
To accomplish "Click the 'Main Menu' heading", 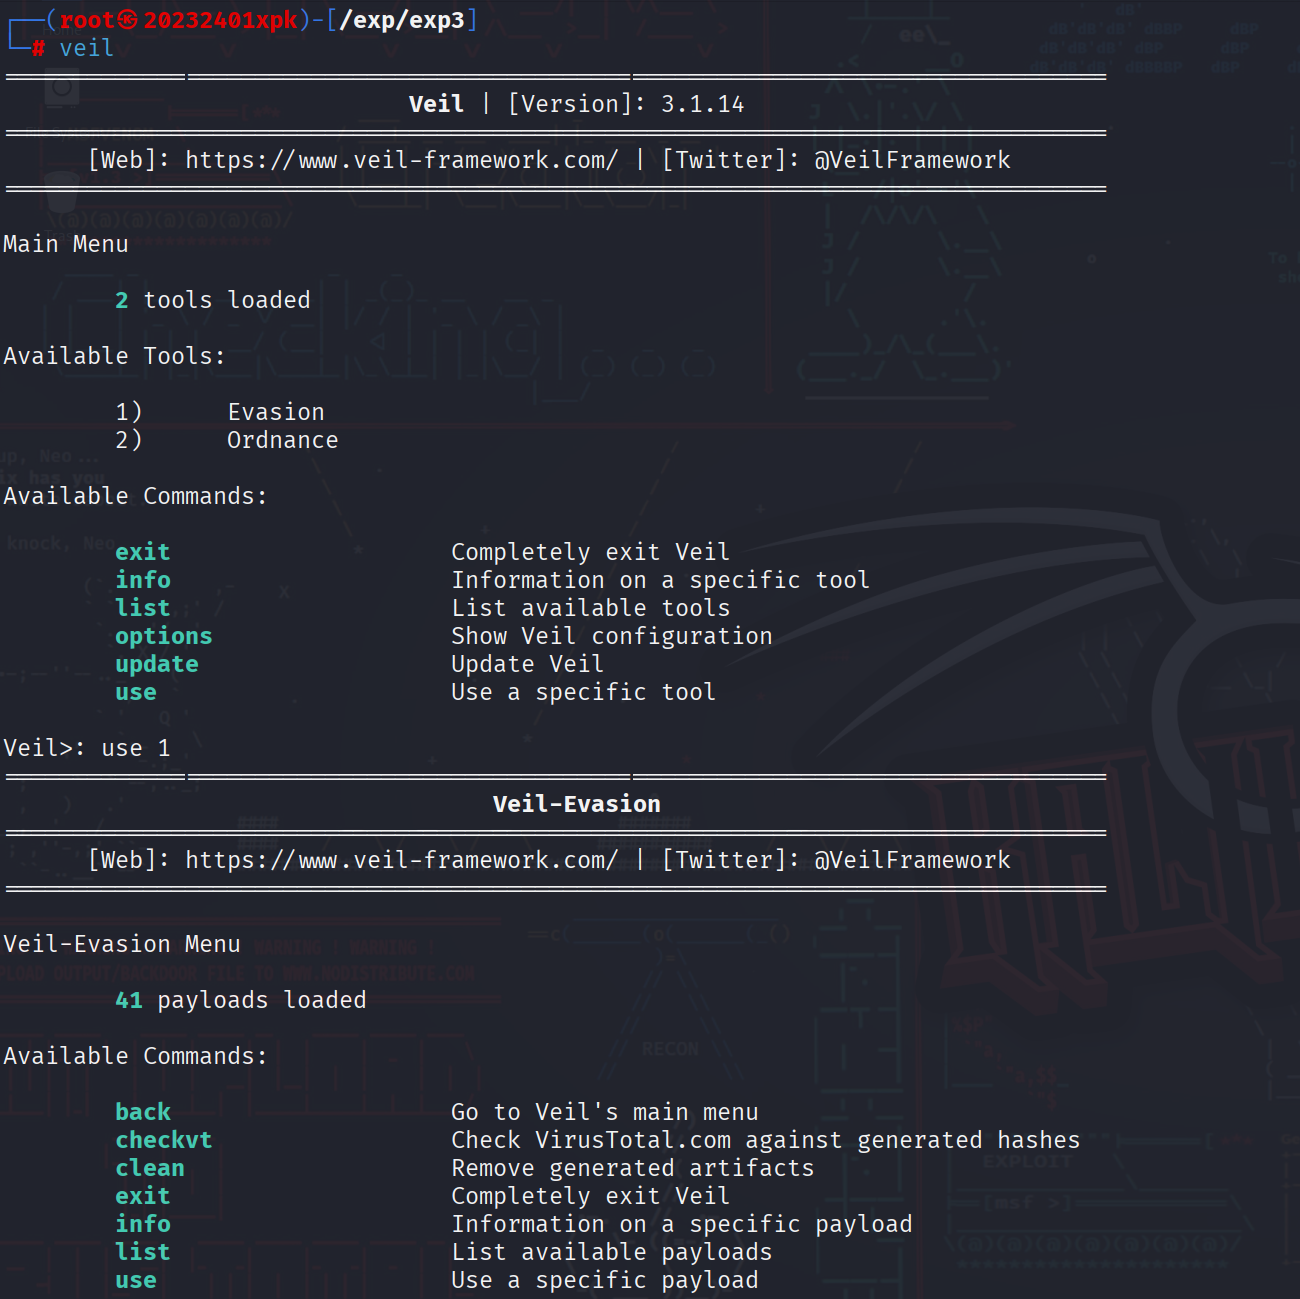I will pyautogui.click(x=66, y=244).
